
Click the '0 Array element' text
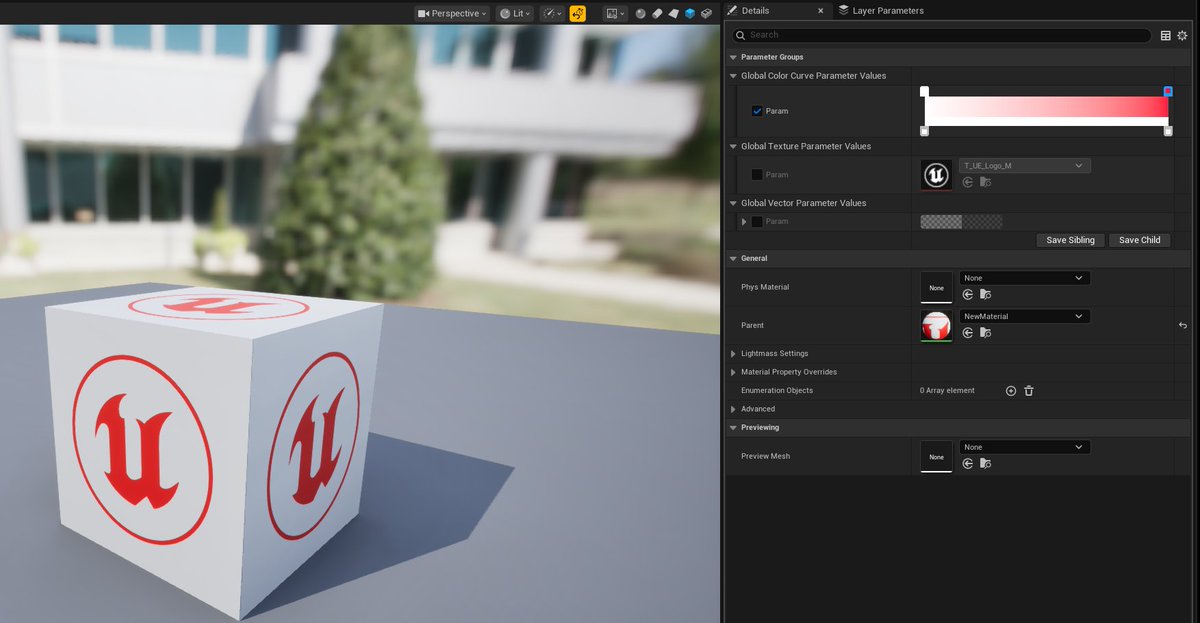coord(947,391)
